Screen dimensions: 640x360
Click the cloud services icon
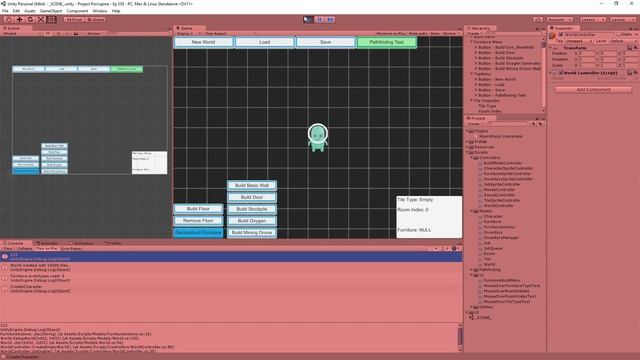pos(538,20)
